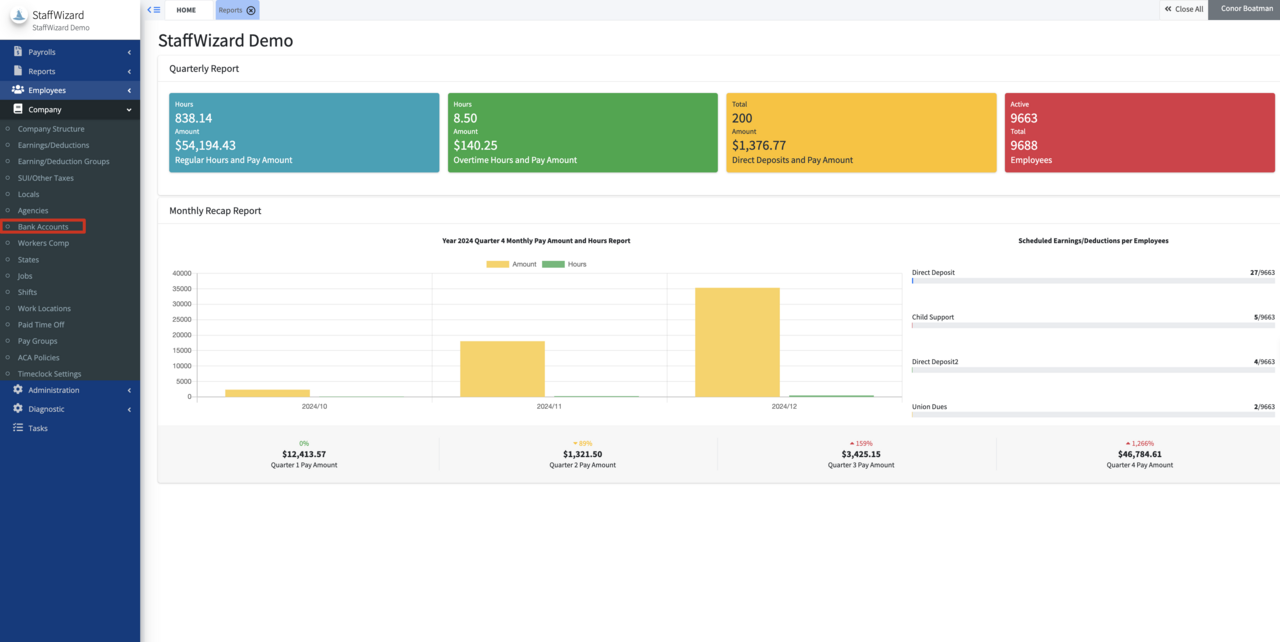1280x642 pixels.
Task: Click the Direct Deposit progress bar
Action: pos(1093,281)
